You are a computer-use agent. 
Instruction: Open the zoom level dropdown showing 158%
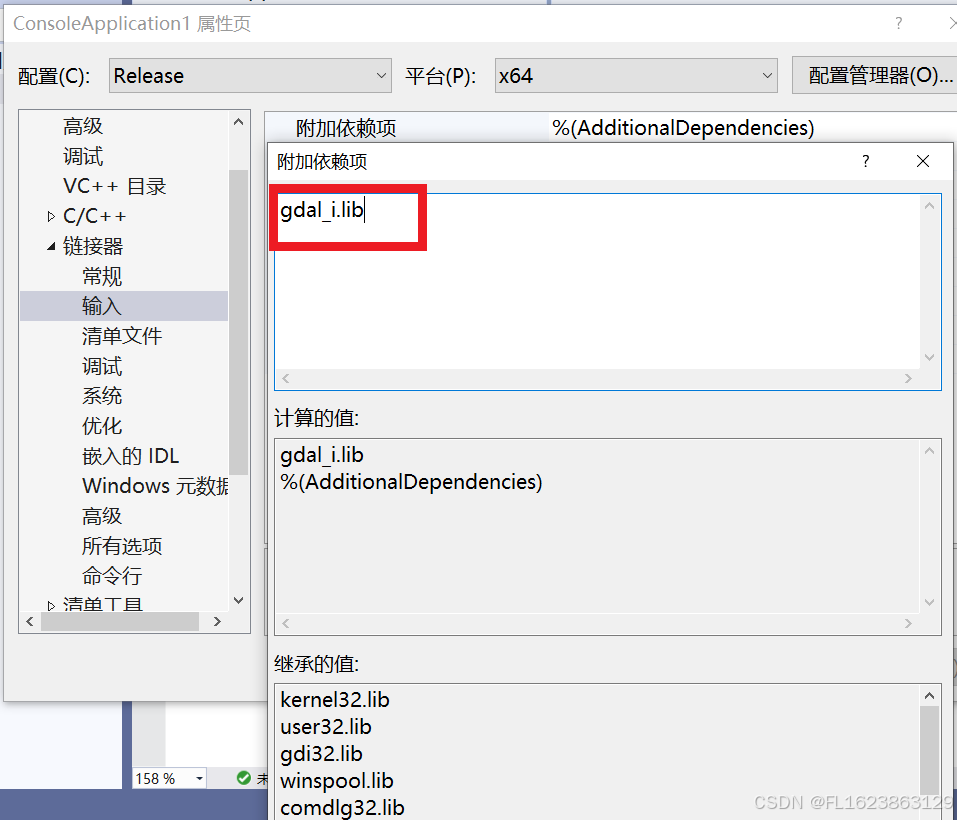point(197,778)
